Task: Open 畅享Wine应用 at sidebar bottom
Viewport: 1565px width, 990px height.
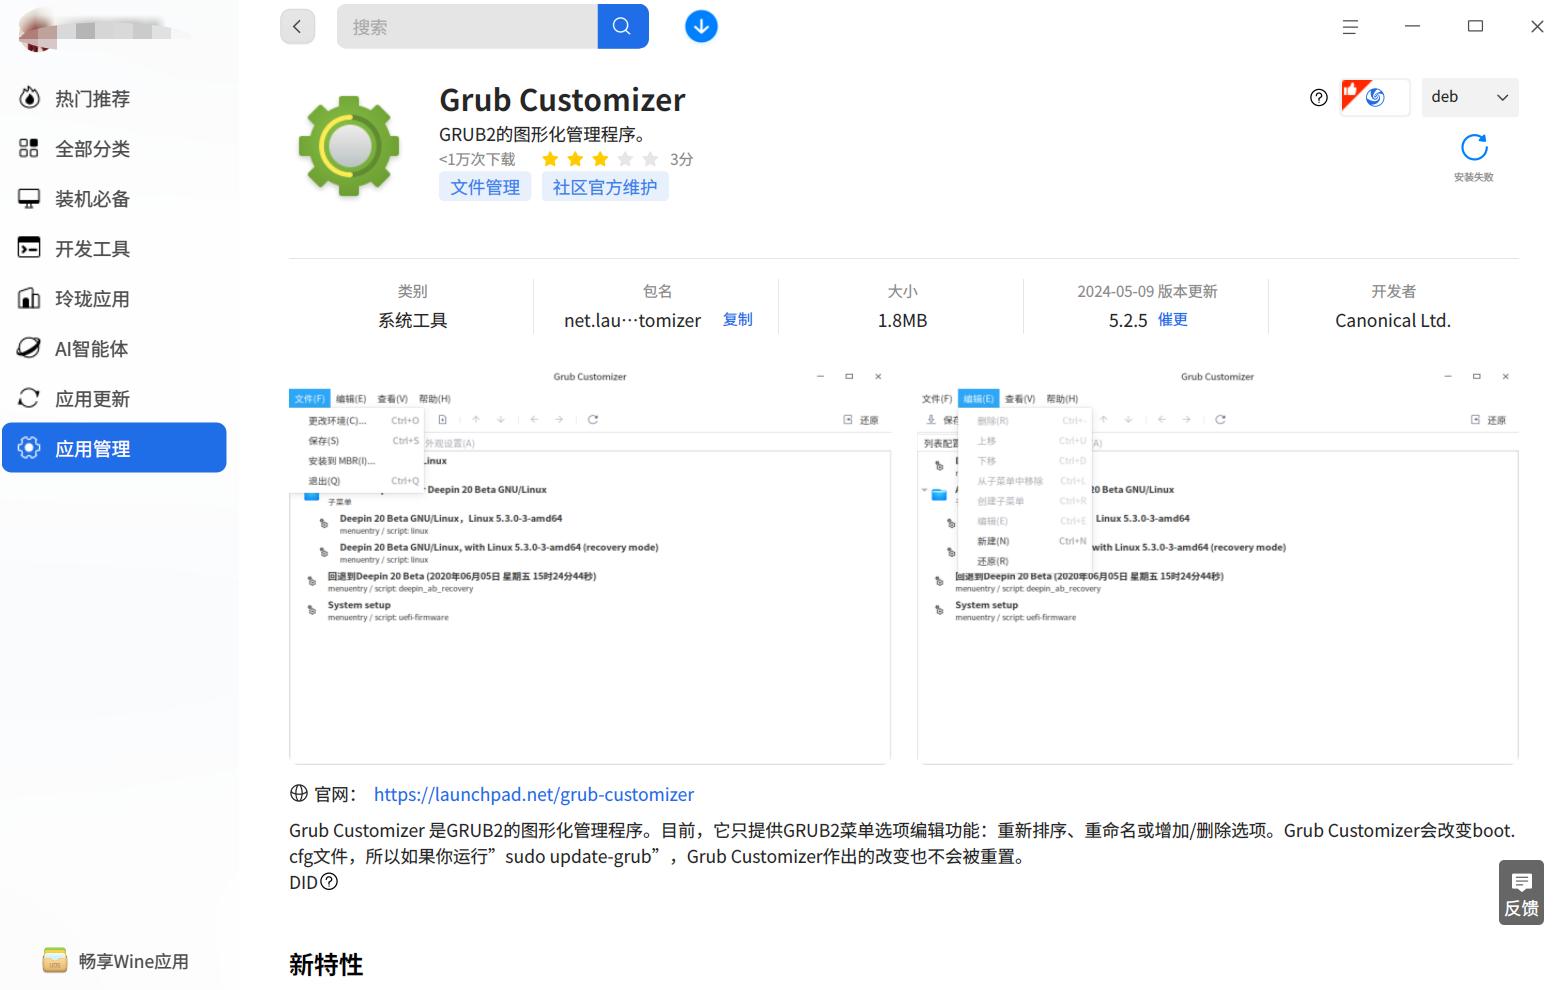Action: click(115, 961)
